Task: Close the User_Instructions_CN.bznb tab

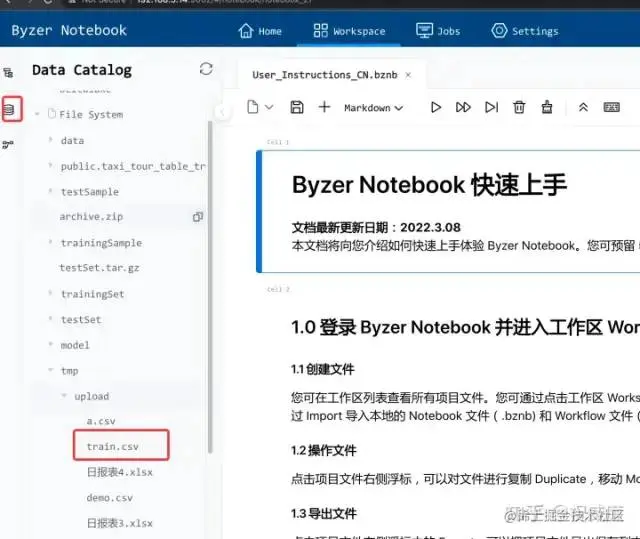Action: click(x=408, y=75)
